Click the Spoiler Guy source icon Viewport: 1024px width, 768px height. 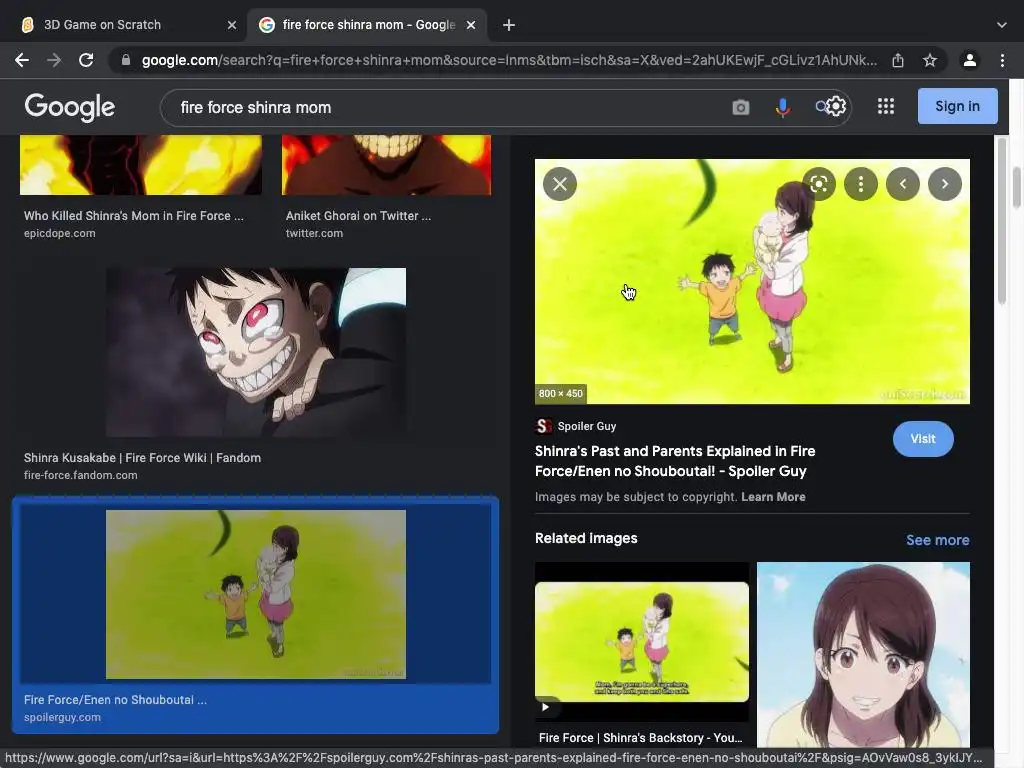[543, 426]
